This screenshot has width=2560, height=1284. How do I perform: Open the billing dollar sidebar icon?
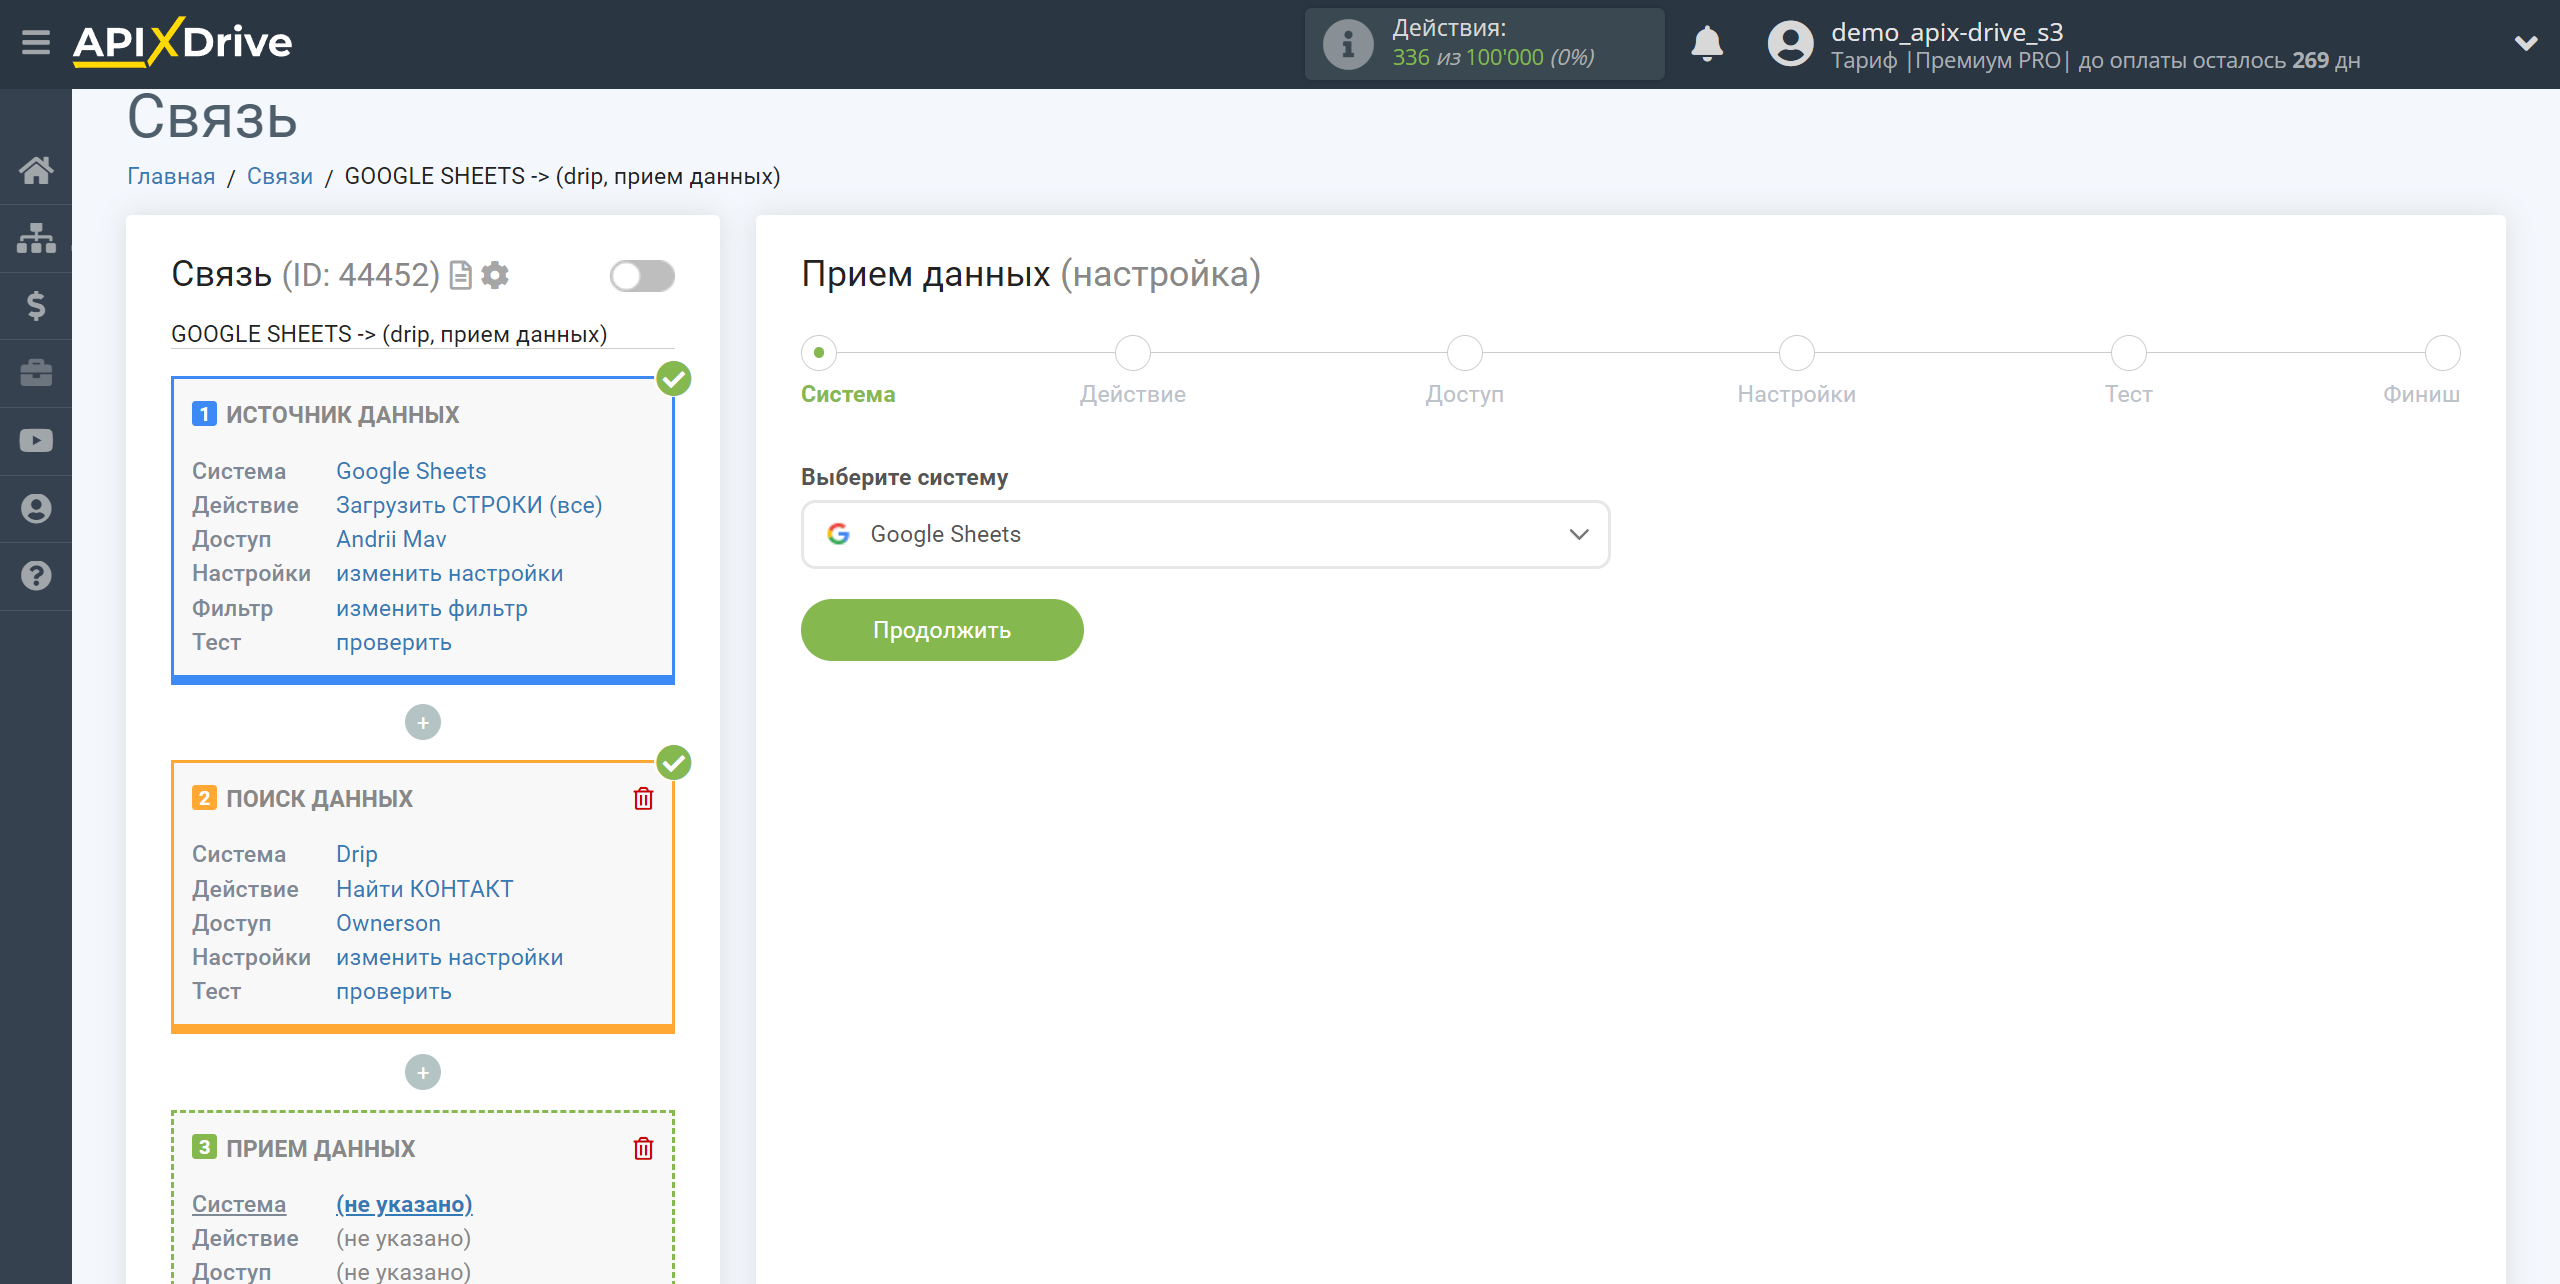click(x=36, y=305)
